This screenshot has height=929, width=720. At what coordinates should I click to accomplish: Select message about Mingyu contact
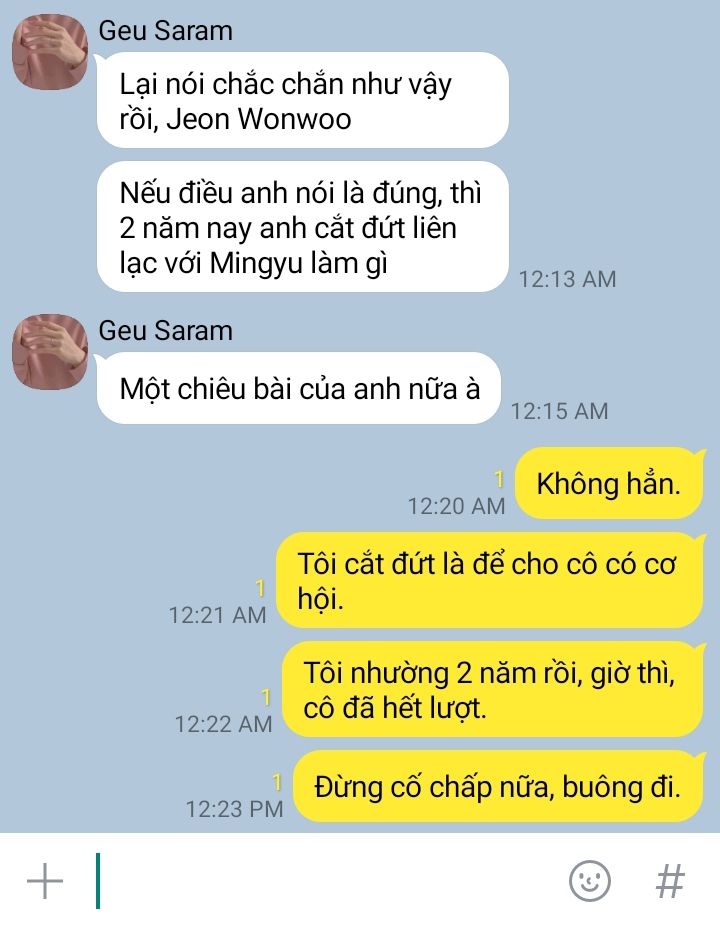[303, 227]
